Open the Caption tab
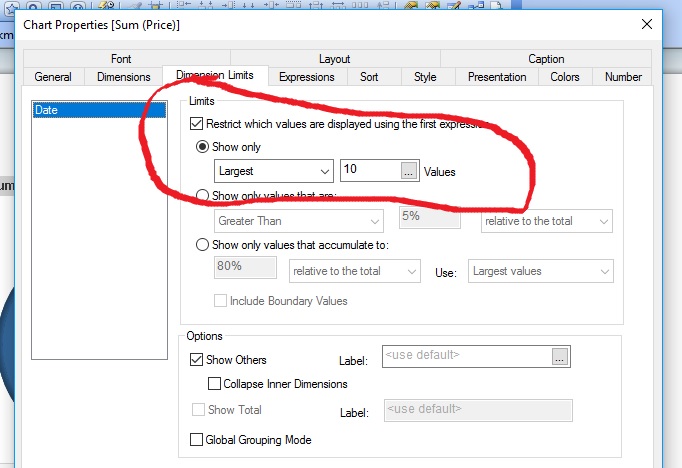The width and height of the screenshot is (682, 468). pyautogui.click(x=546, y=59)
